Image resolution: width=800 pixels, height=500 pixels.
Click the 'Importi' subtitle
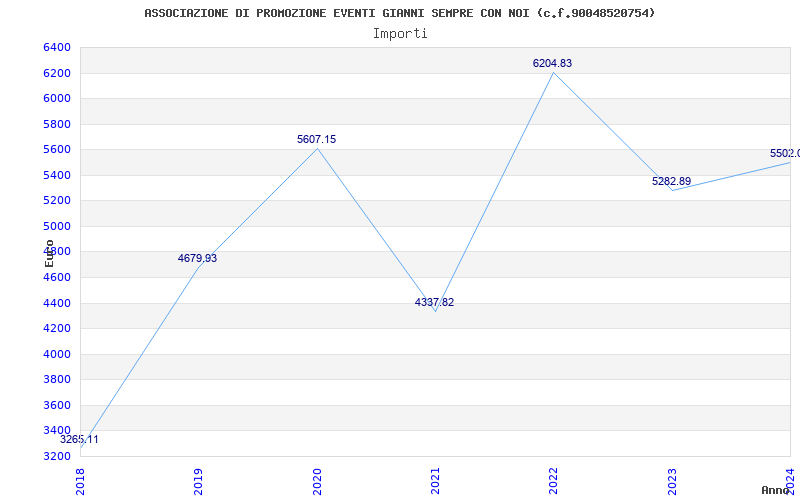pyautogui.click(x=400, y=34)
